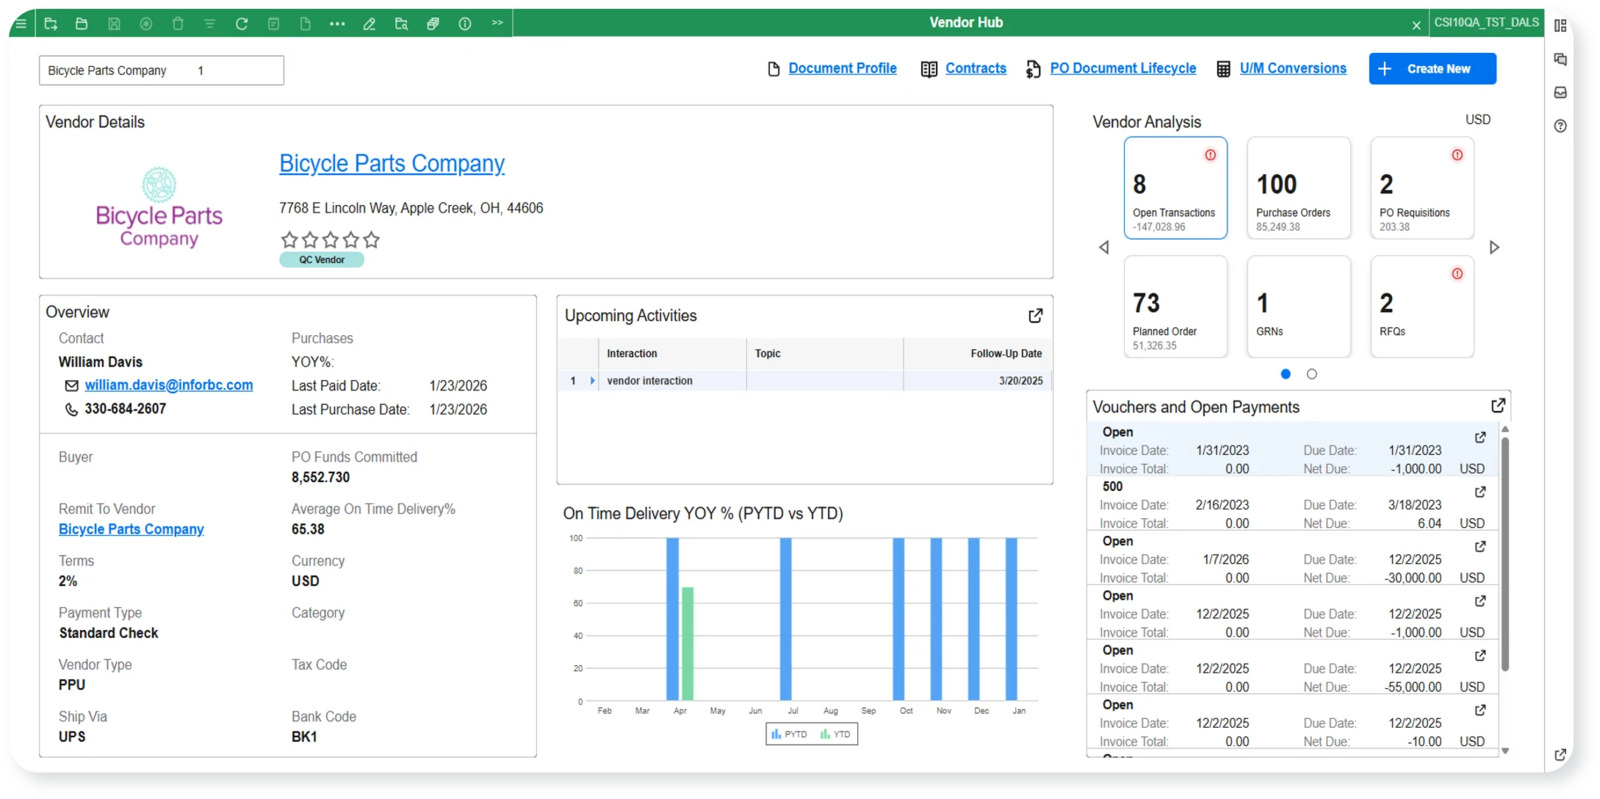
Task: Click the Filter lines toolbar icon
Action: (210, 23)
